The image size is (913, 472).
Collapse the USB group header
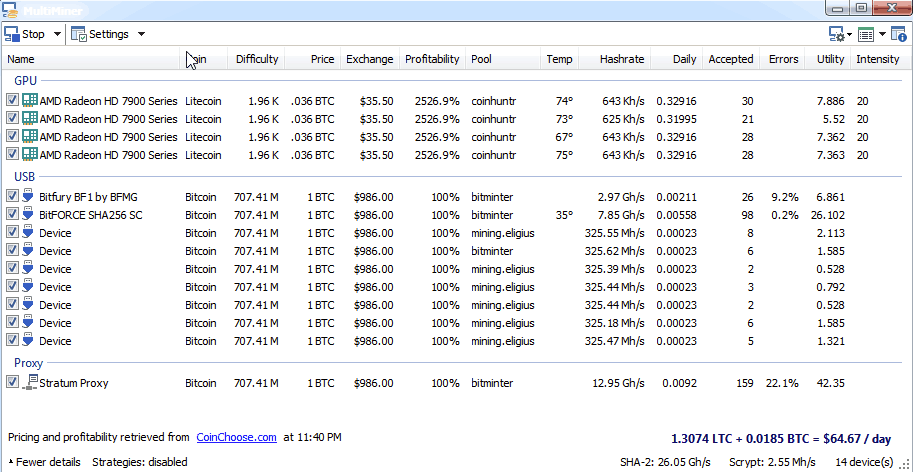(x=24, y=176)
